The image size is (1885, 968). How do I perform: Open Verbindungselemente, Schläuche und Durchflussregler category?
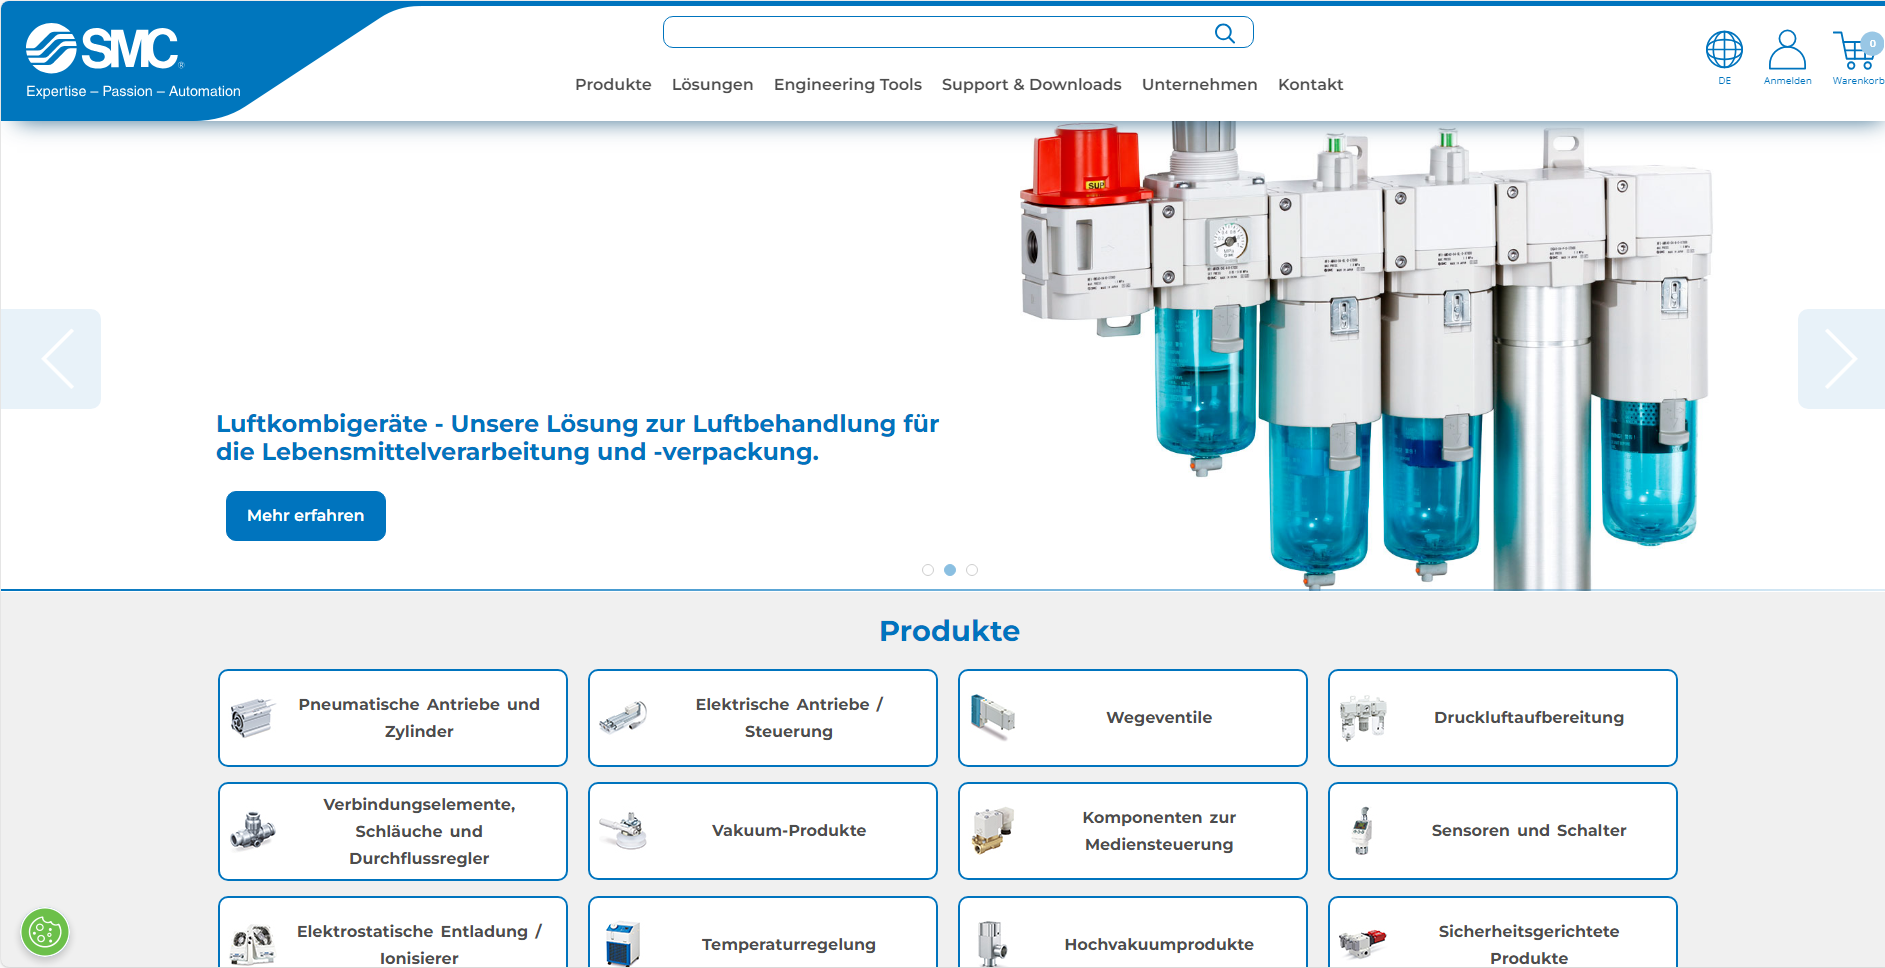(x=393, y=831)
